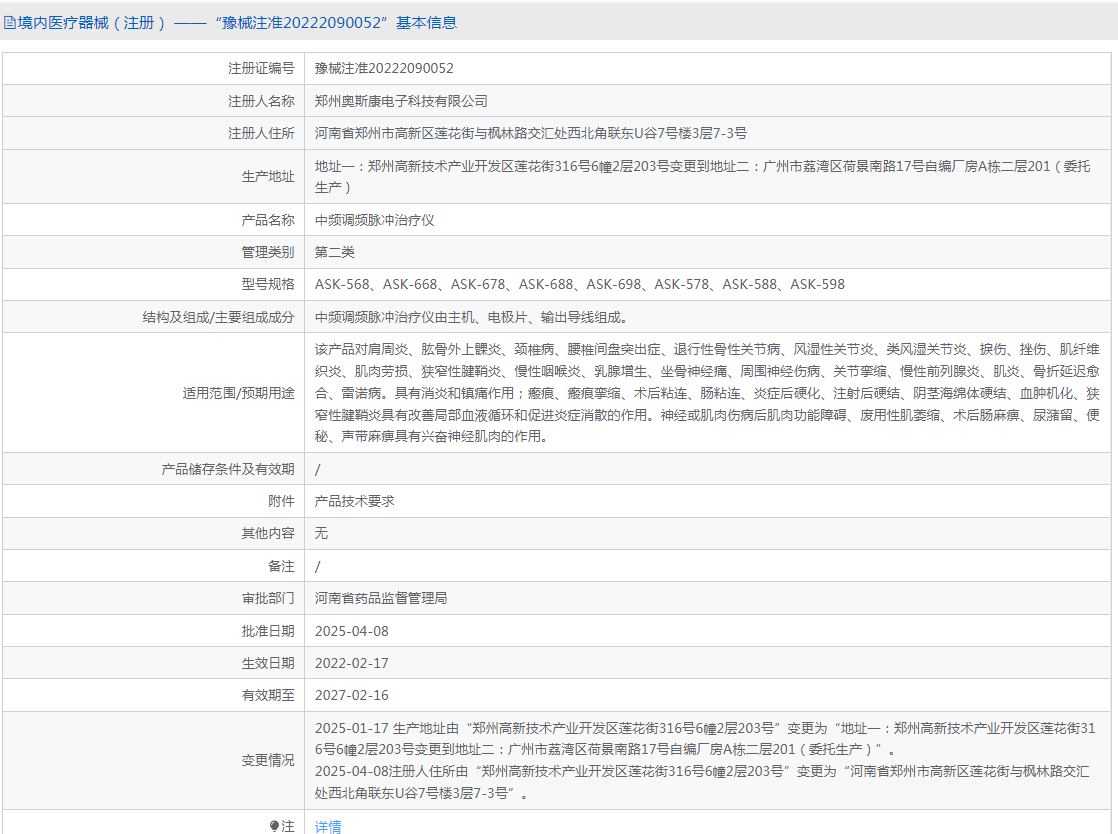Screen dimensions: 1118x834
Task: Click the 型号规格 row label
Action: (267, 284)
